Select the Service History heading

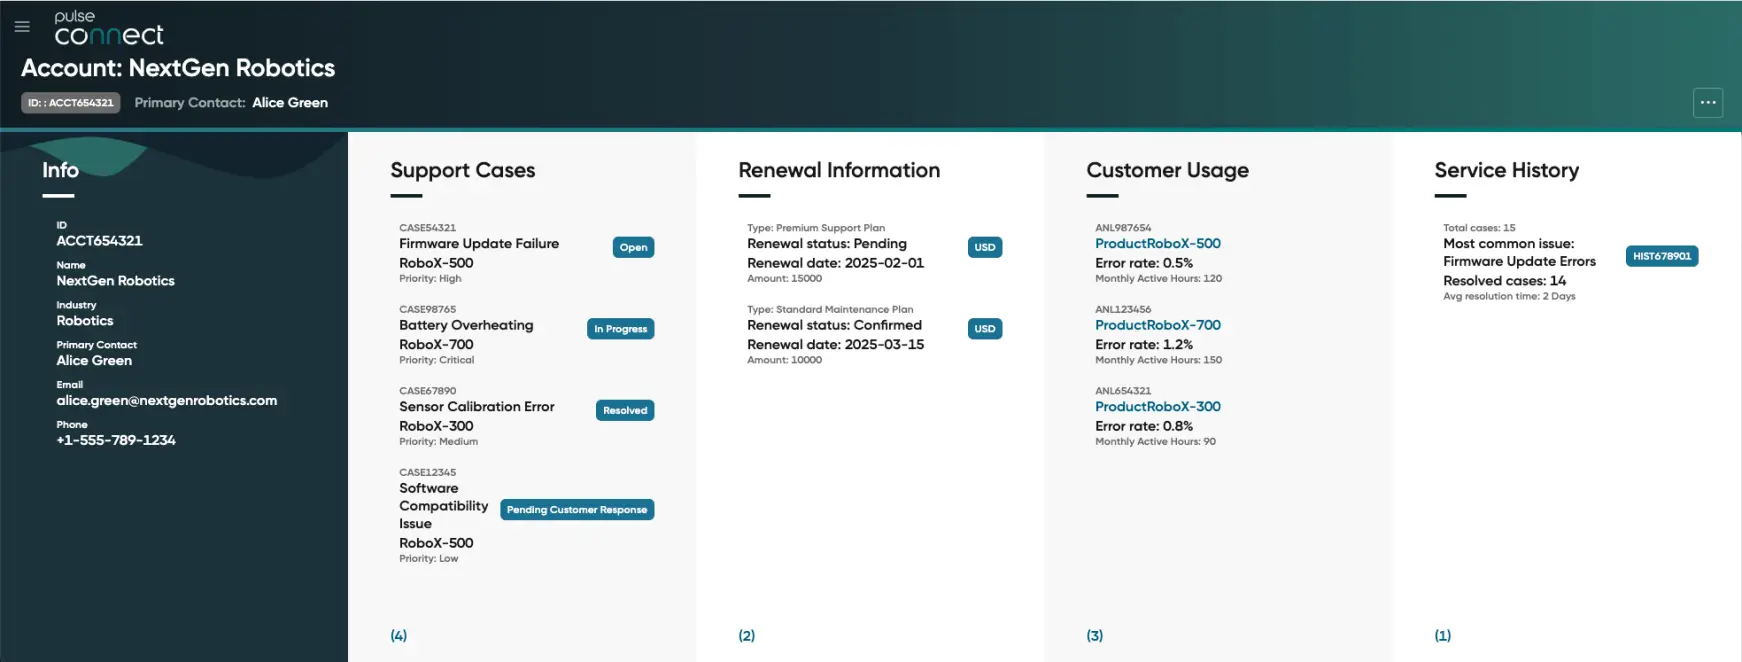coord(1507,170)
